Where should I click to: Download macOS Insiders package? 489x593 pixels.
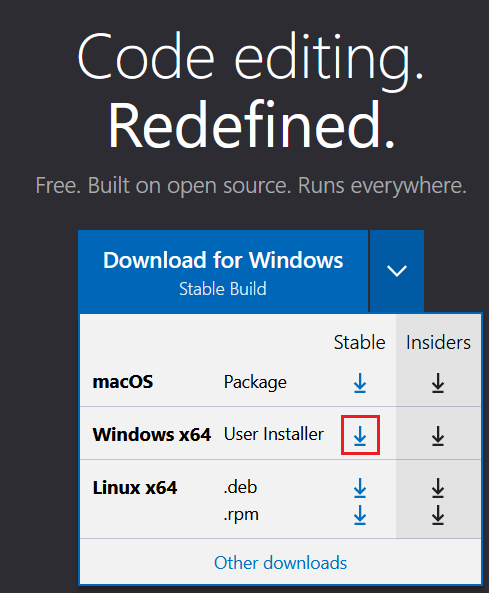click(438, 383)
